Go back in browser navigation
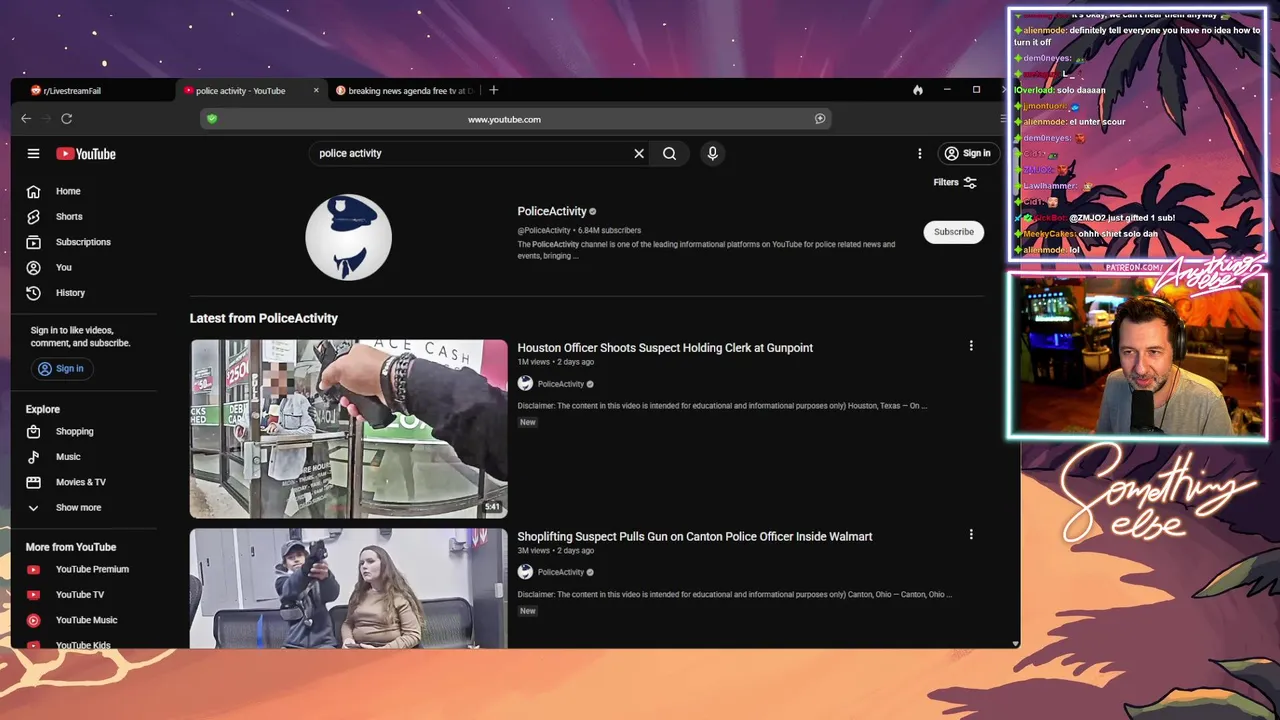This screenshot has width=1280, height=720. (26, 119)
